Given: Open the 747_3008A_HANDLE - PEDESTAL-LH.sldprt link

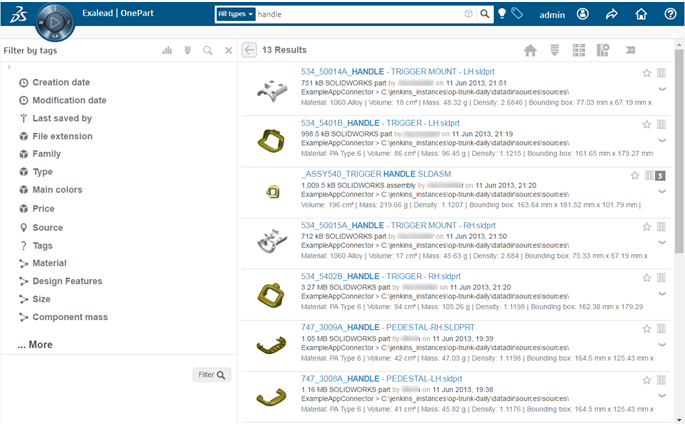Looking at the screenshot, I should tap(381, 379).
